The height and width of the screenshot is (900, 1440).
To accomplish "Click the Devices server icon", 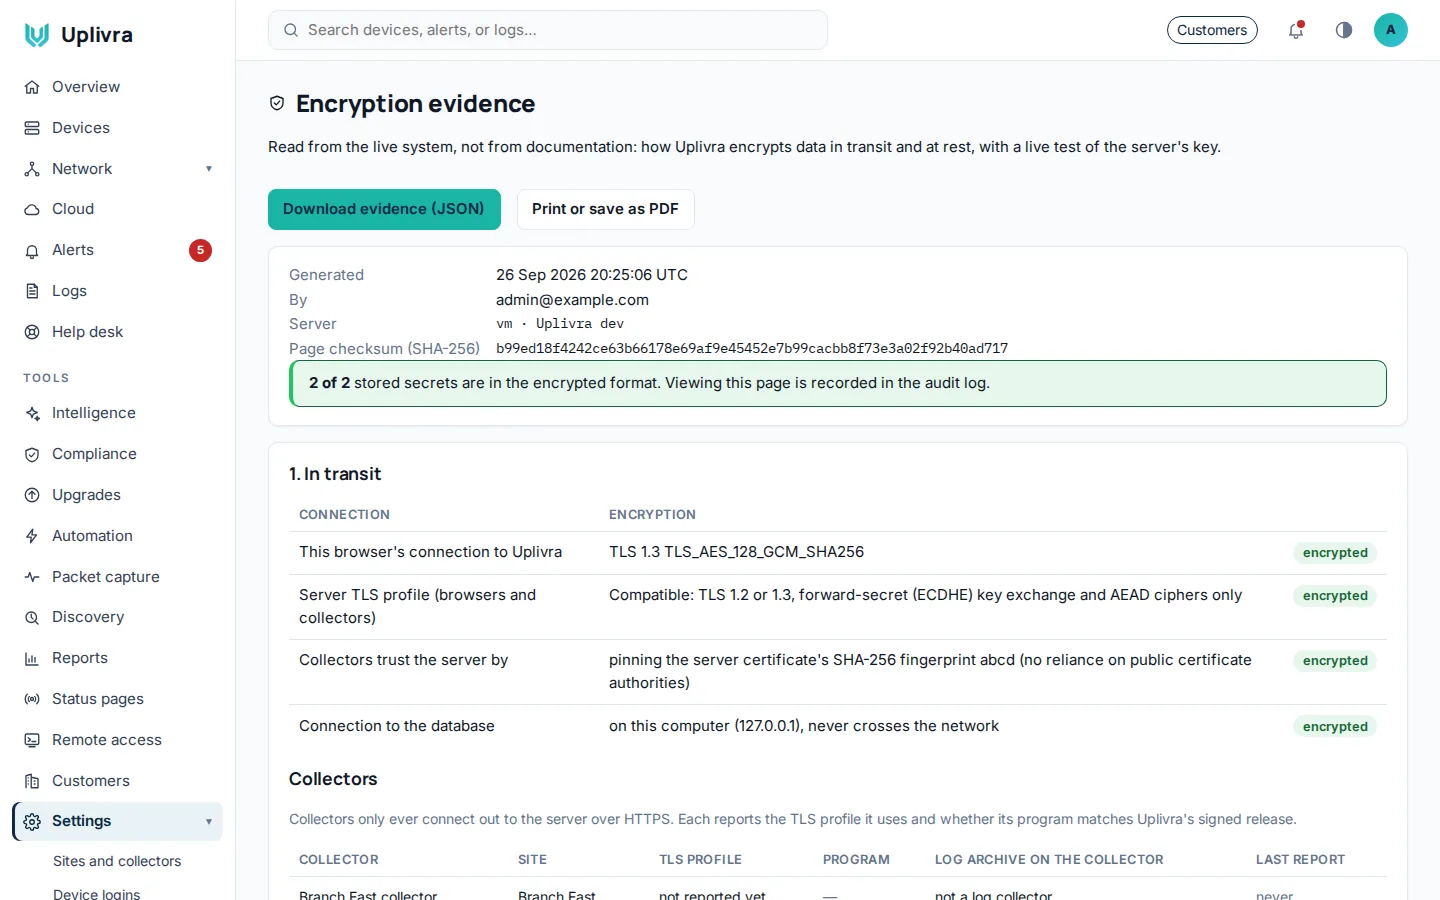I will tap(32, 128).
